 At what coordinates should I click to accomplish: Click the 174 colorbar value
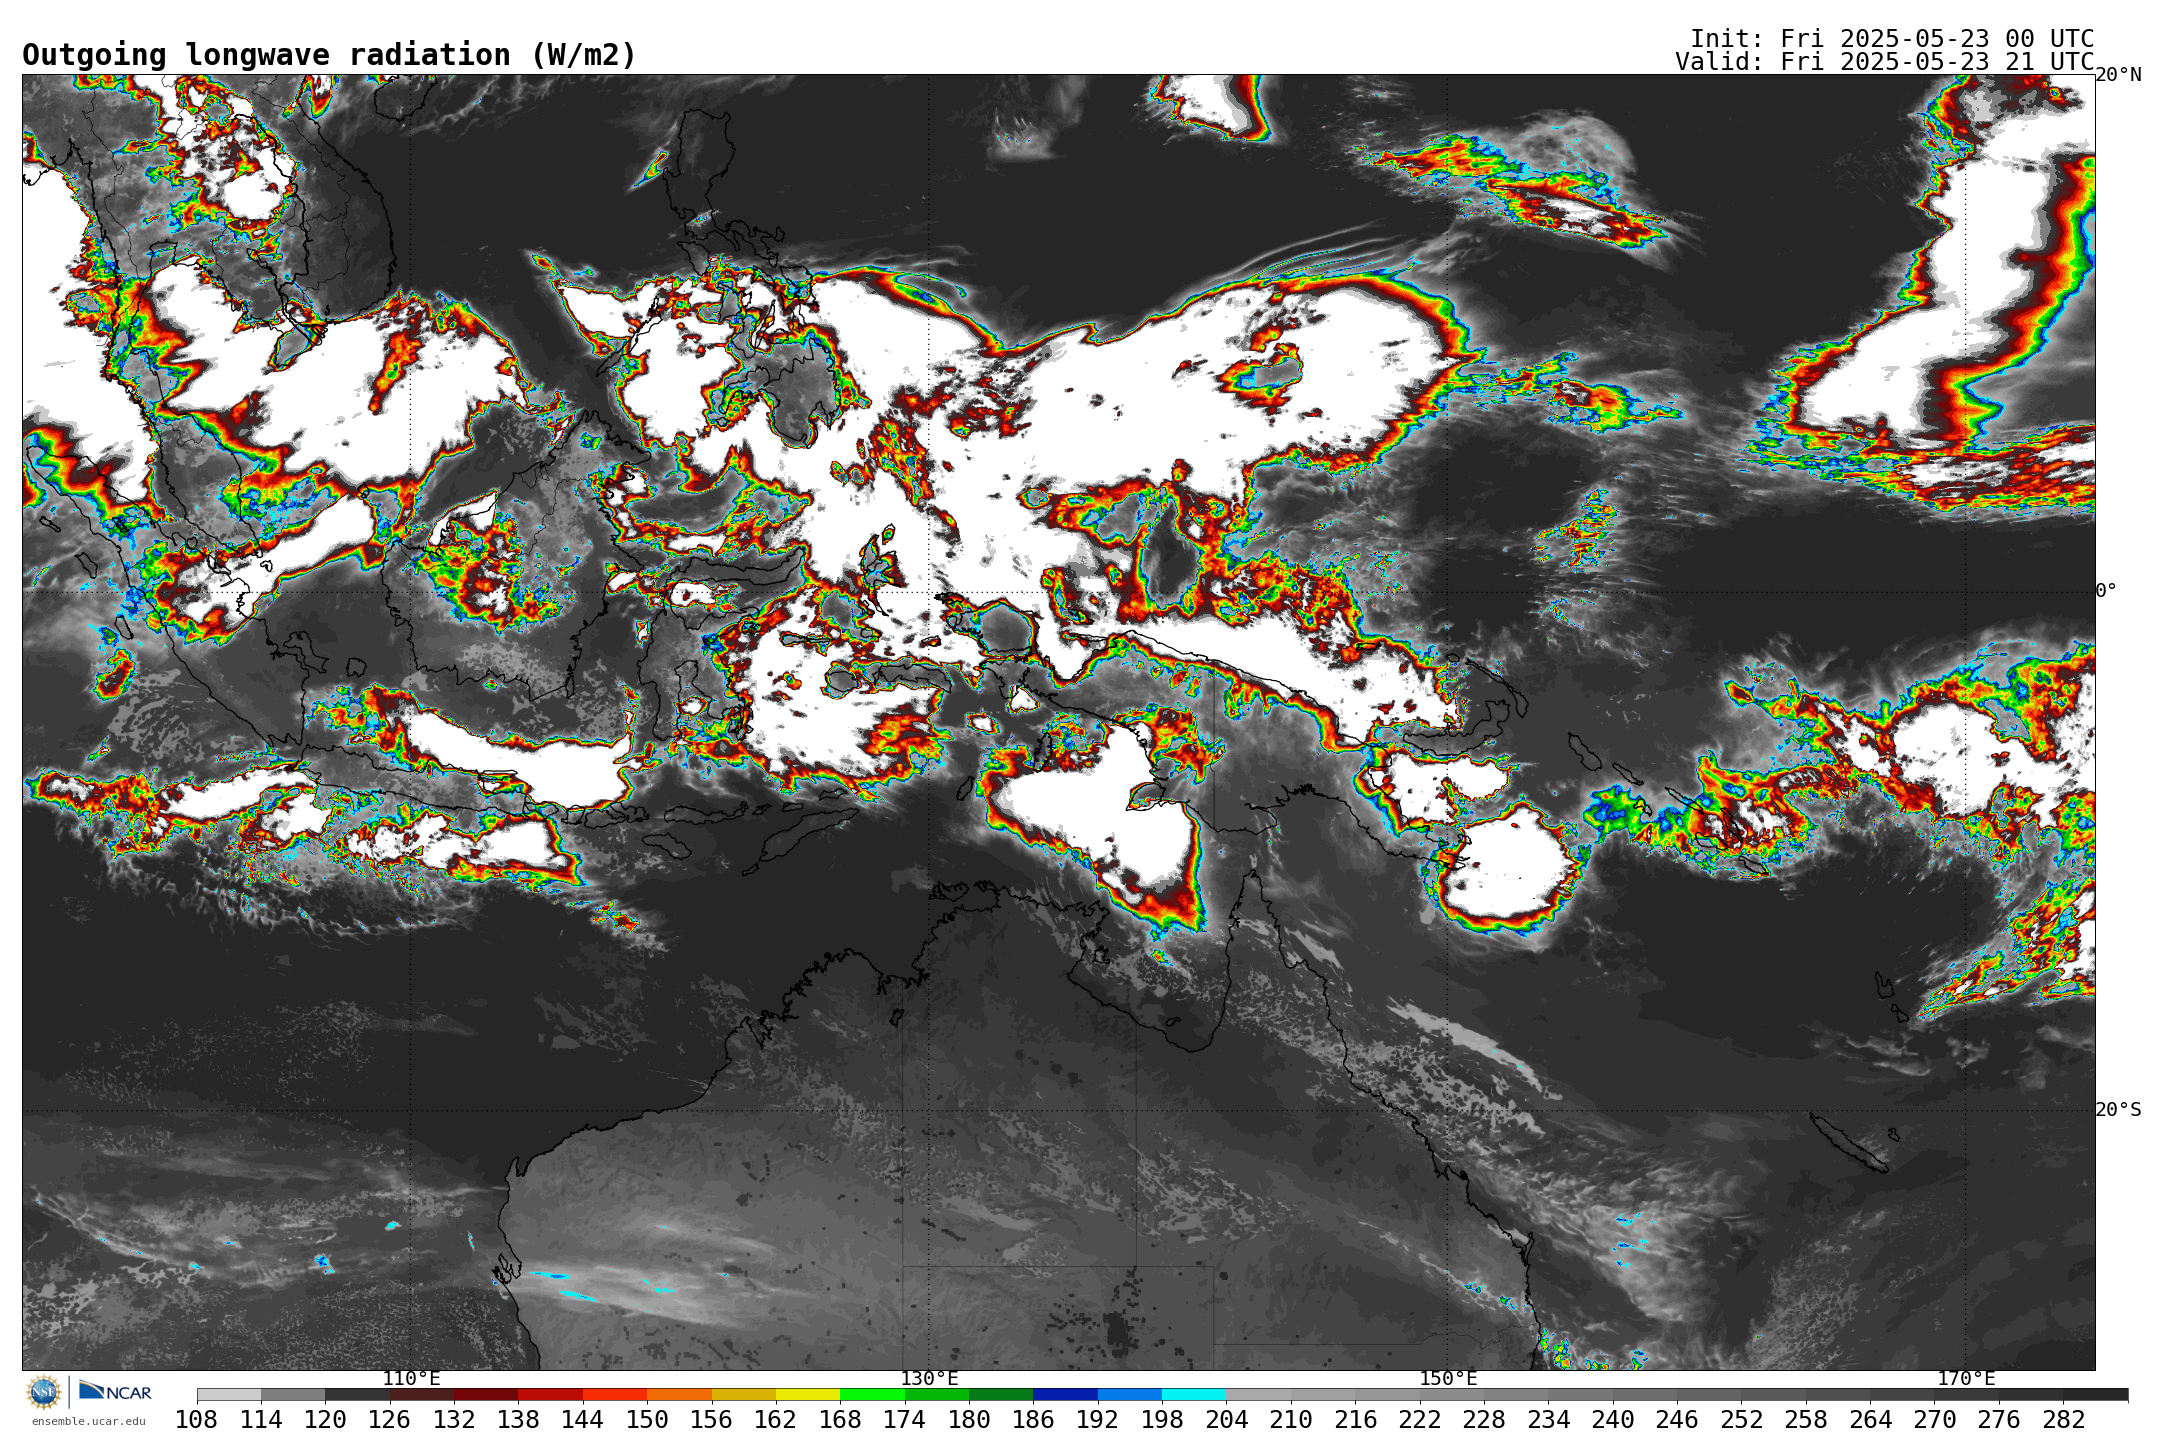(x=905, y=1419)
